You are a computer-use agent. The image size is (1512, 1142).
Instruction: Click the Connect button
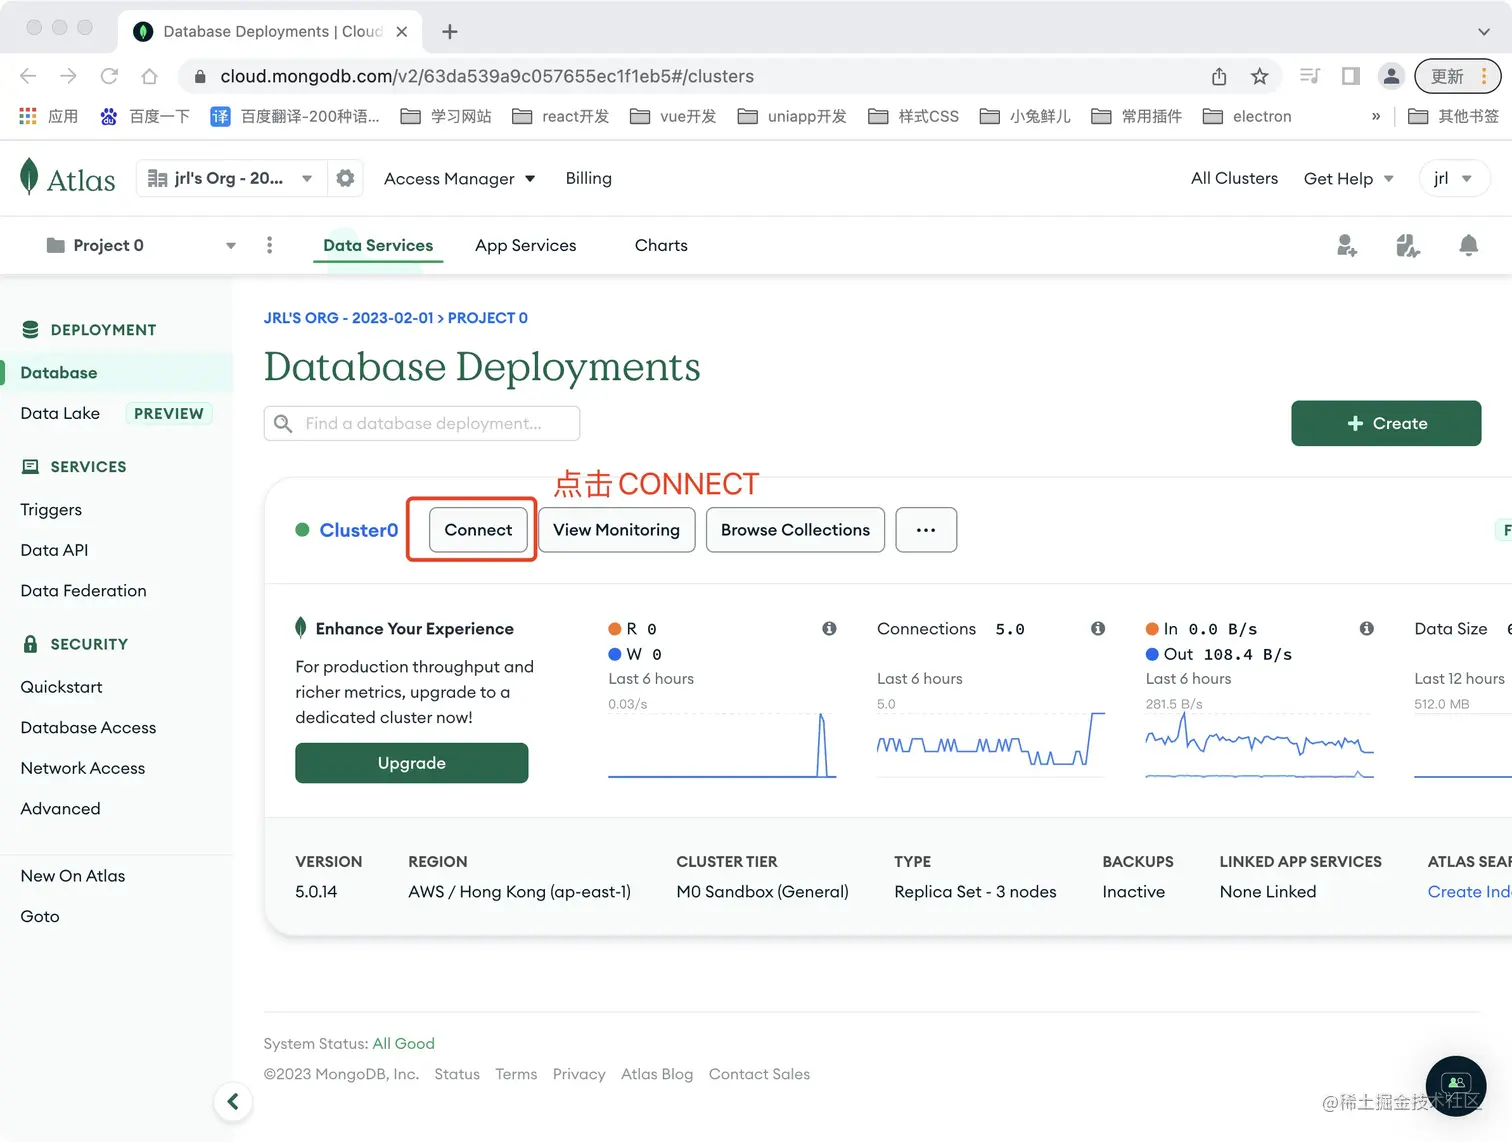click(x=478, y=530)
